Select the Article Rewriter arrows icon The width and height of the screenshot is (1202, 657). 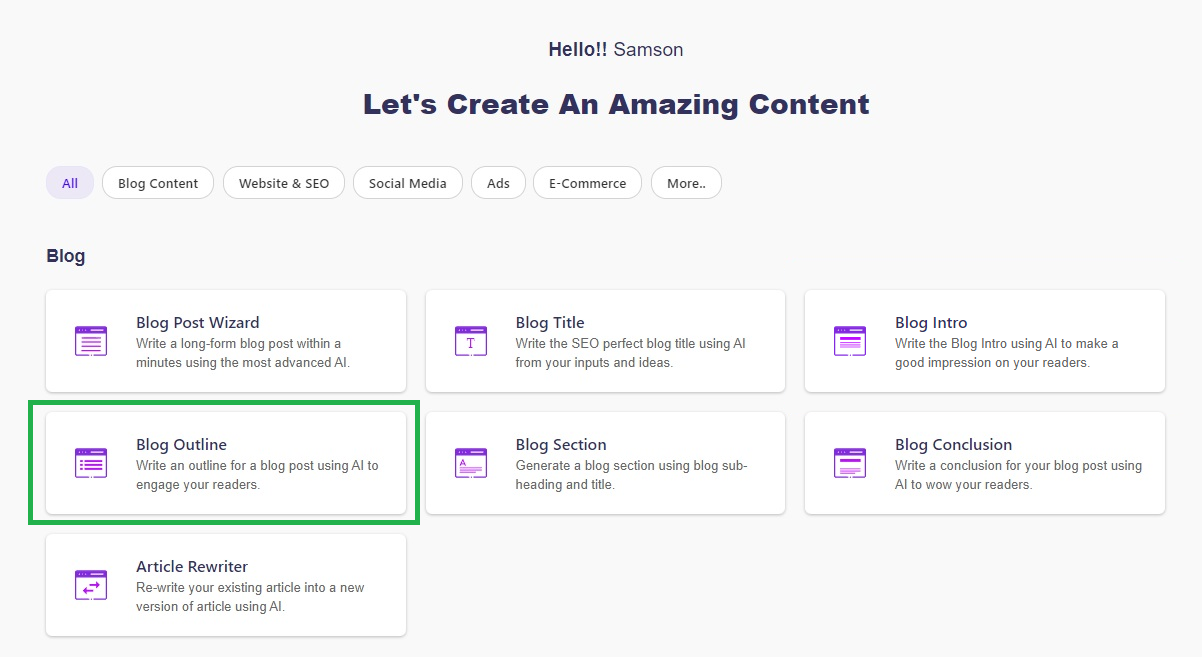pos(91,584)
